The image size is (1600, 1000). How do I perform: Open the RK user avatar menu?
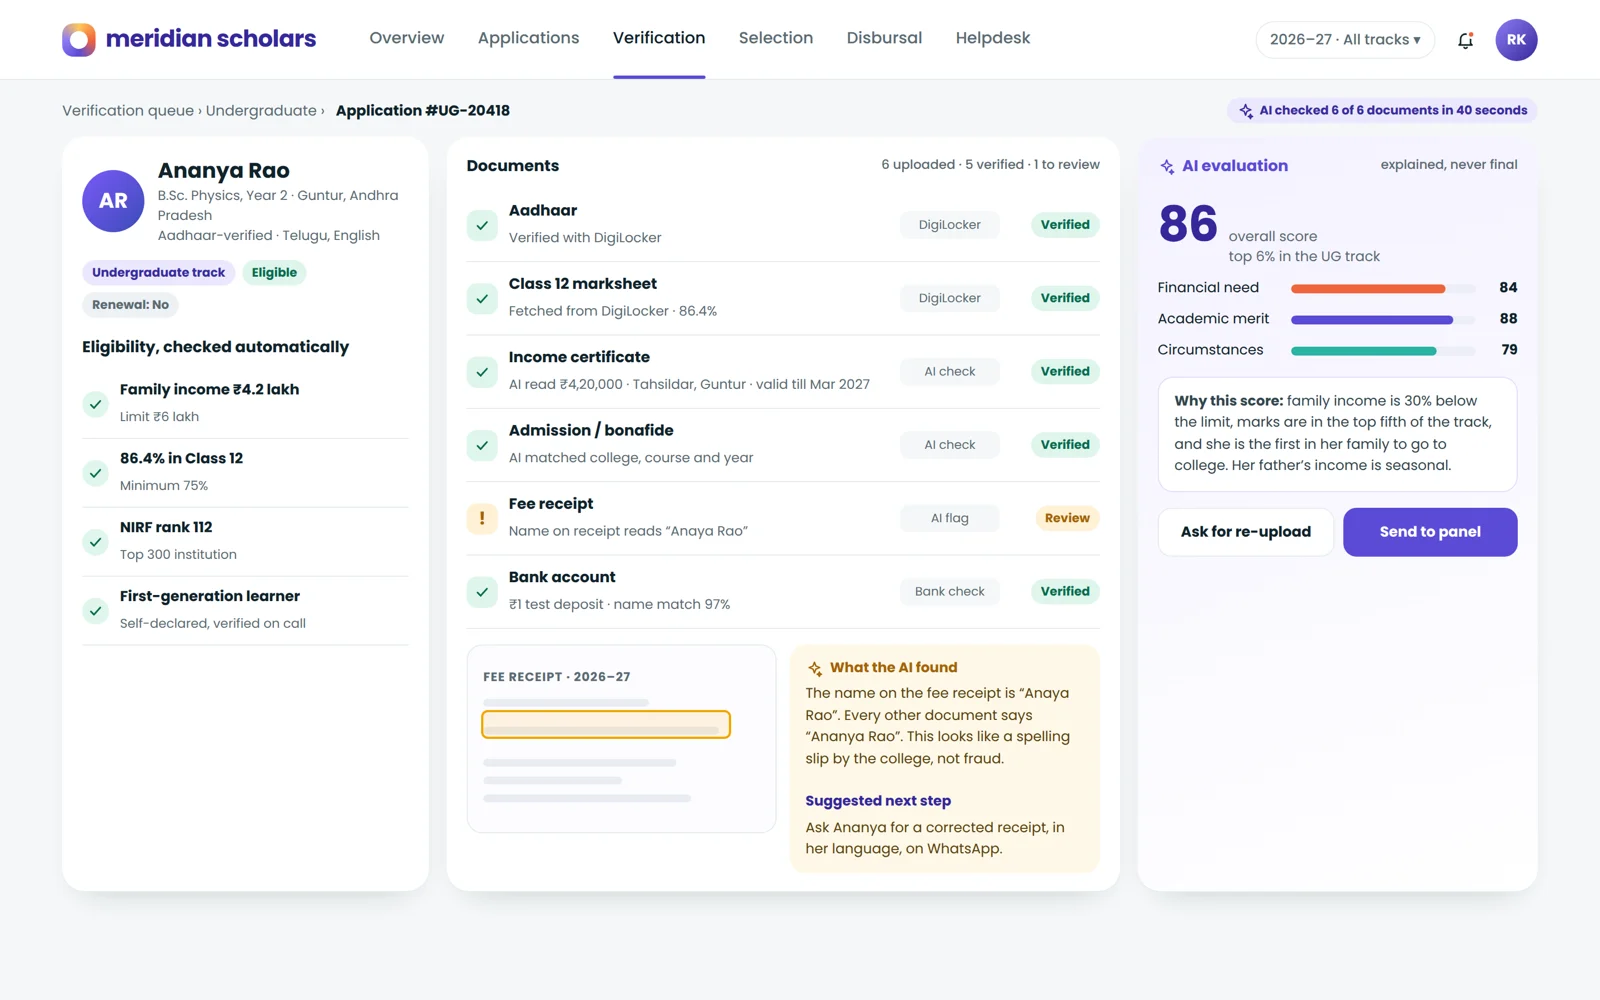[x=1516, y=40]
